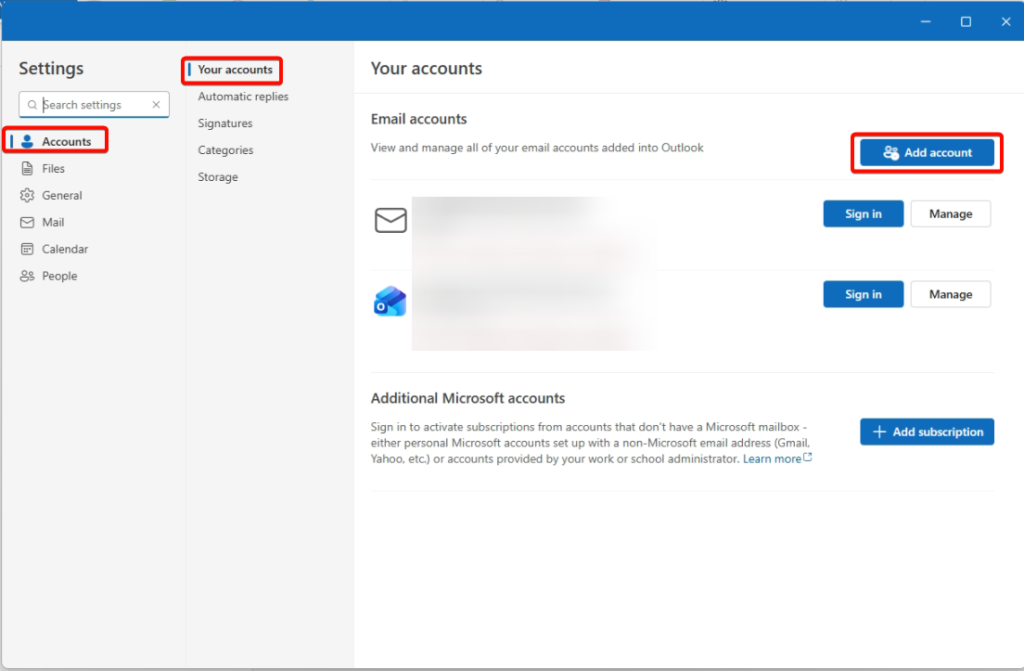Manage the second Outlook account
This screenshot has height=671, width=1024.
[x=950, y=294]
